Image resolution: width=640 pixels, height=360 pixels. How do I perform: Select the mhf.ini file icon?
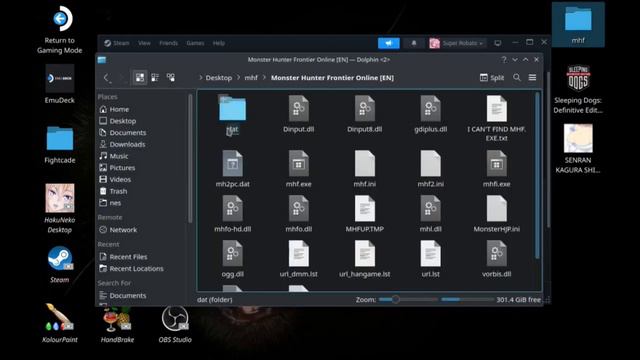364,163
